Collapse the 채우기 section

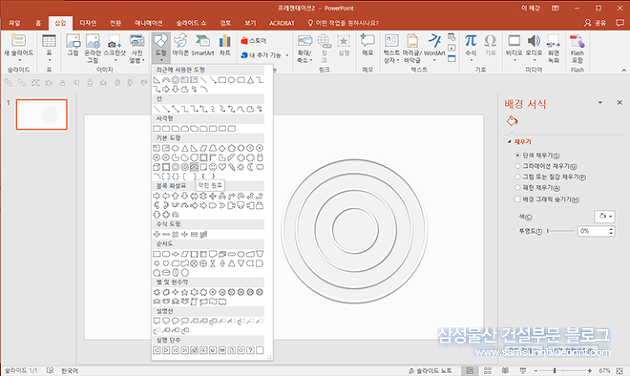pyautogui.click(x=509, y=142)
